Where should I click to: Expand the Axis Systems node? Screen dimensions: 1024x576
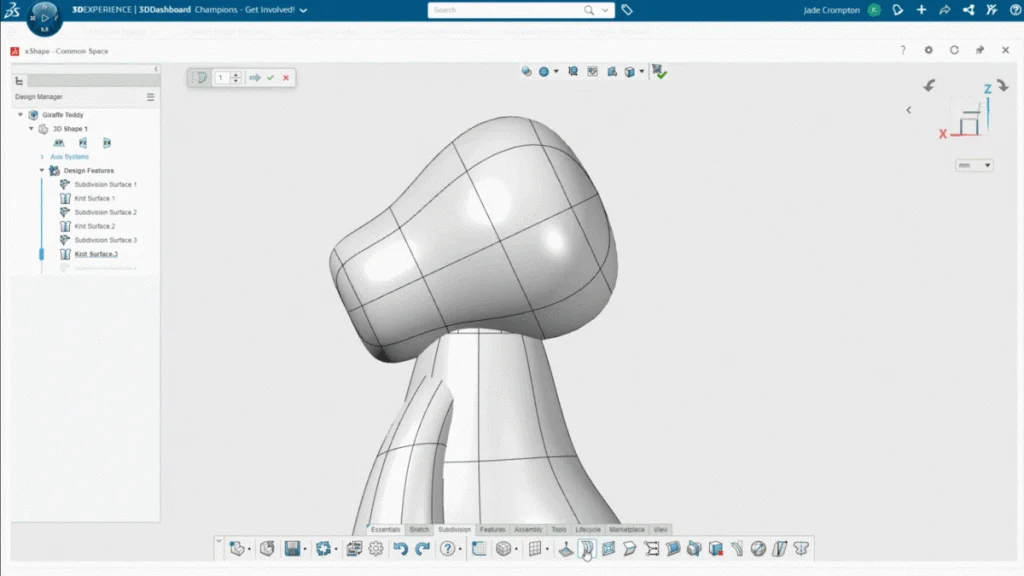click(x=42, y=157)
